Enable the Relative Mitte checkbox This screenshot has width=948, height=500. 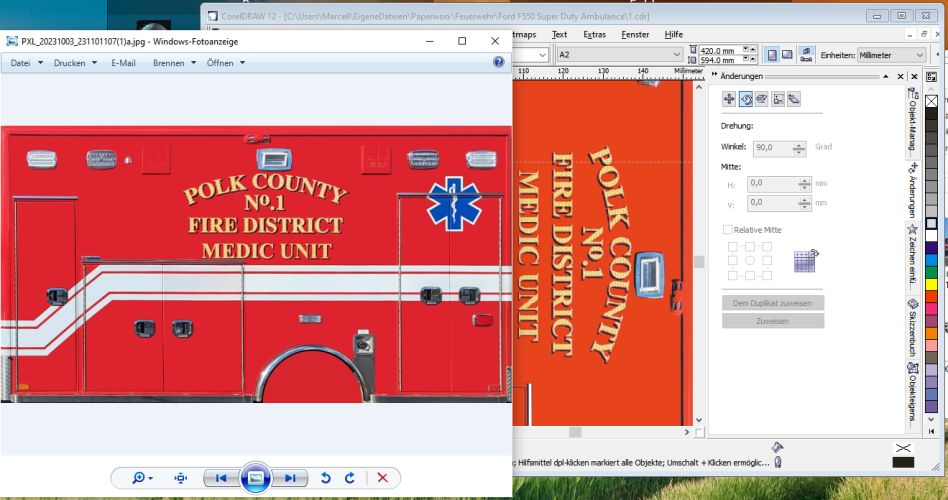[x=727, y=230]
